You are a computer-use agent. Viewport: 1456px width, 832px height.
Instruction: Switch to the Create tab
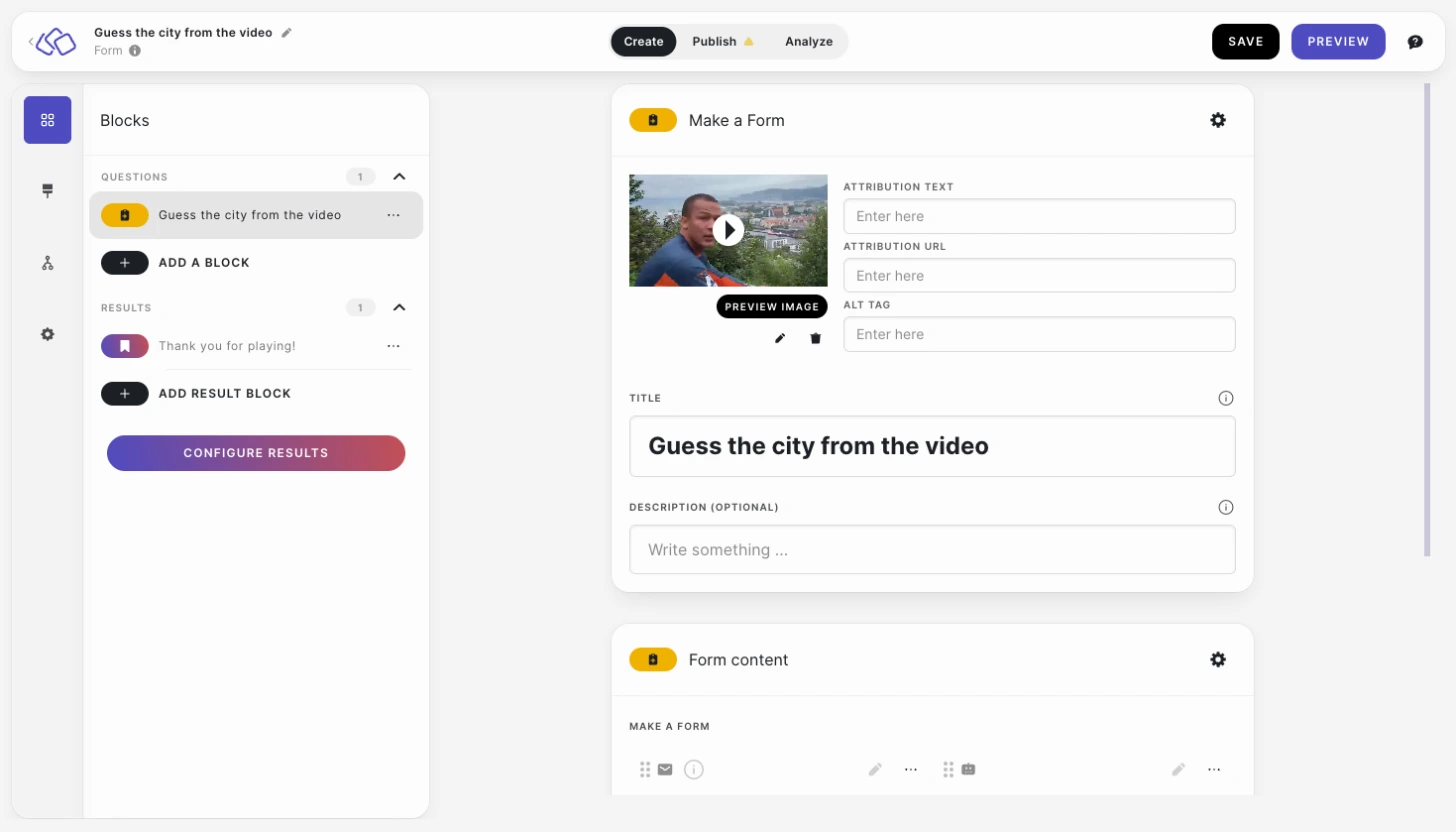tap(643, 42)
